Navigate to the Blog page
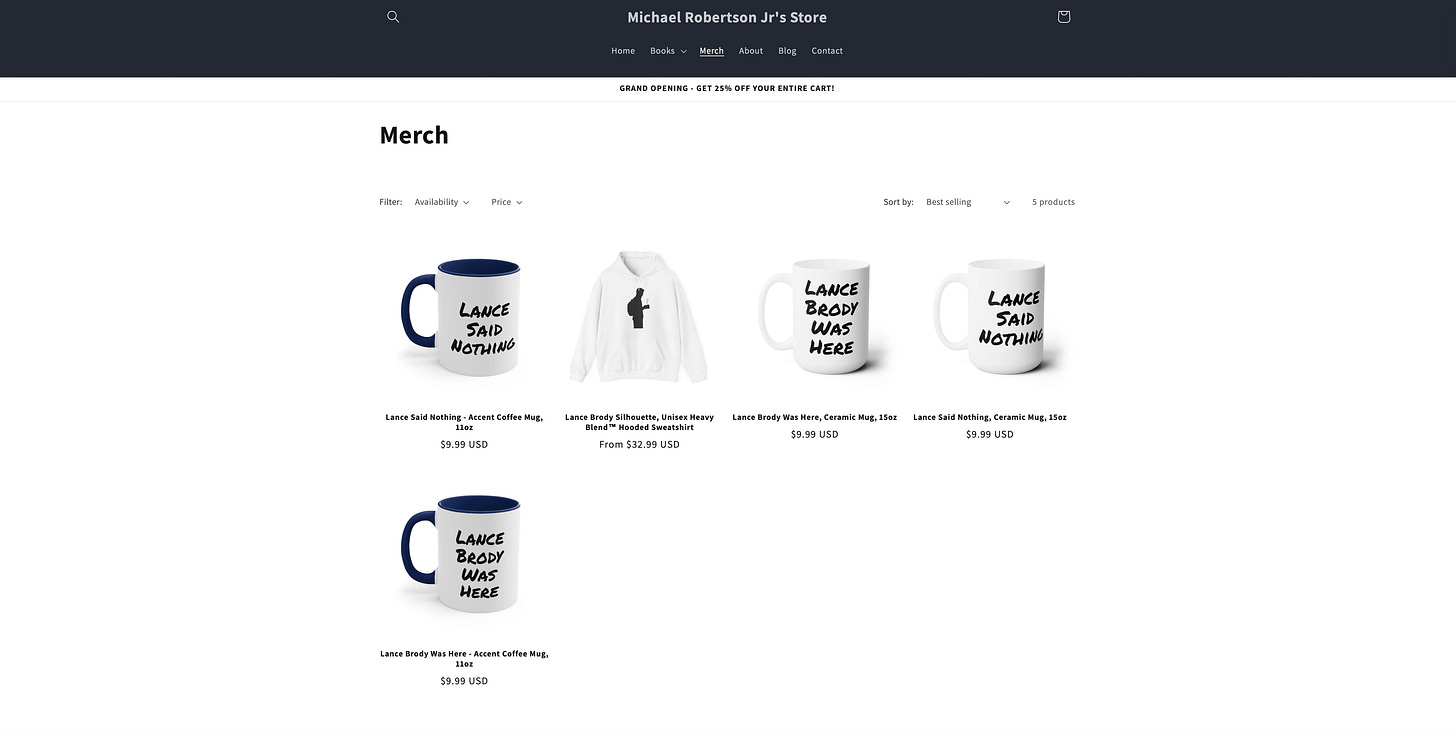The image size is (1456, 731). click(787, 51)
